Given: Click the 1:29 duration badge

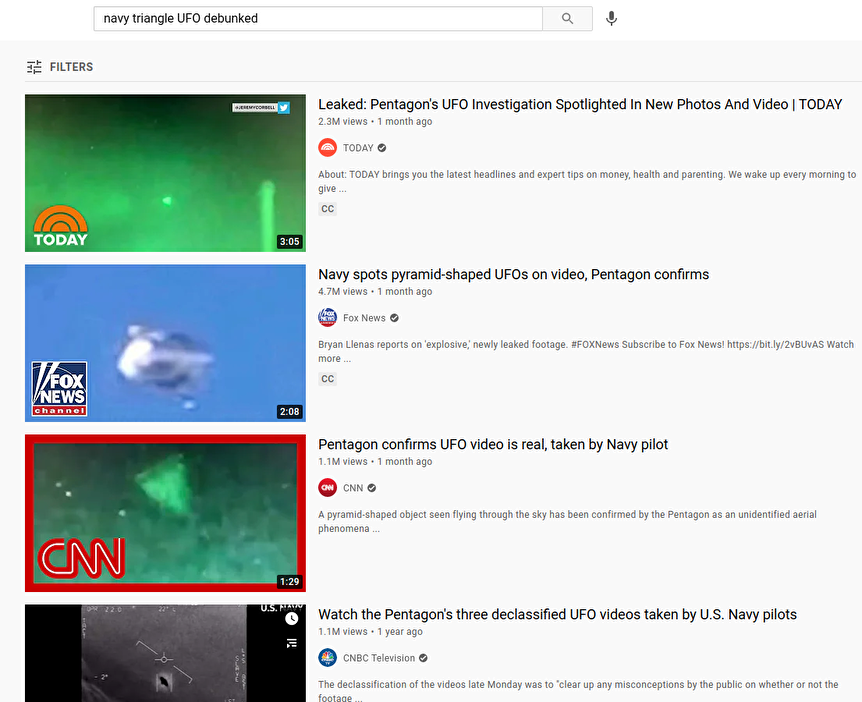Looking at the screenshot, I should [x=290, y=582].
